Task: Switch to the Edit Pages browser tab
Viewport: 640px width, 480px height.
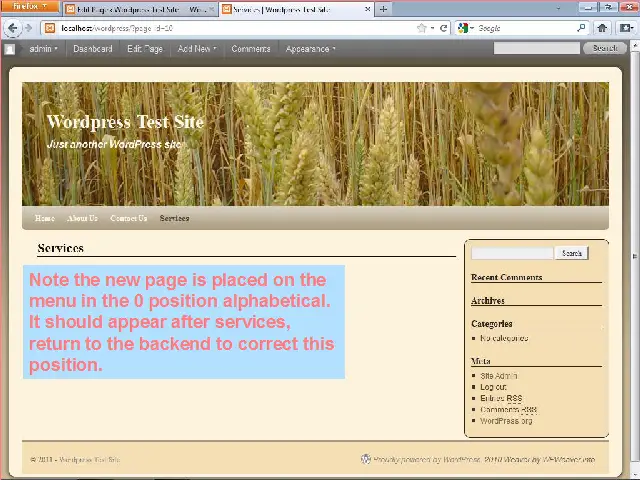Action: click(x=140, y=9)
